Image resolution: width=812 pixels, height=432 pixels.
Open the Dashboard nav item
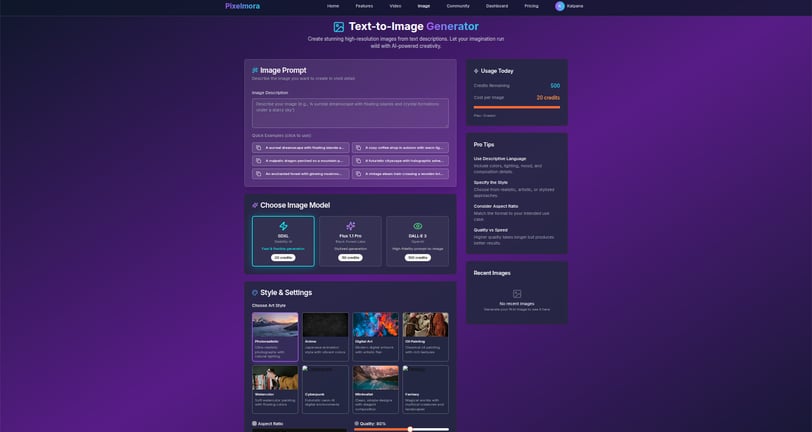coord(497,6)
